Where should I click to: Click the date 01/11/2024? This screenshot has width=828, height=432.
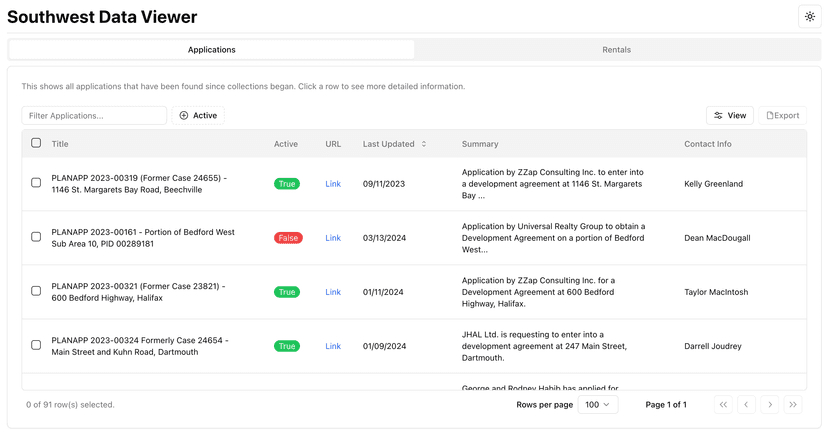coord(383,292)
